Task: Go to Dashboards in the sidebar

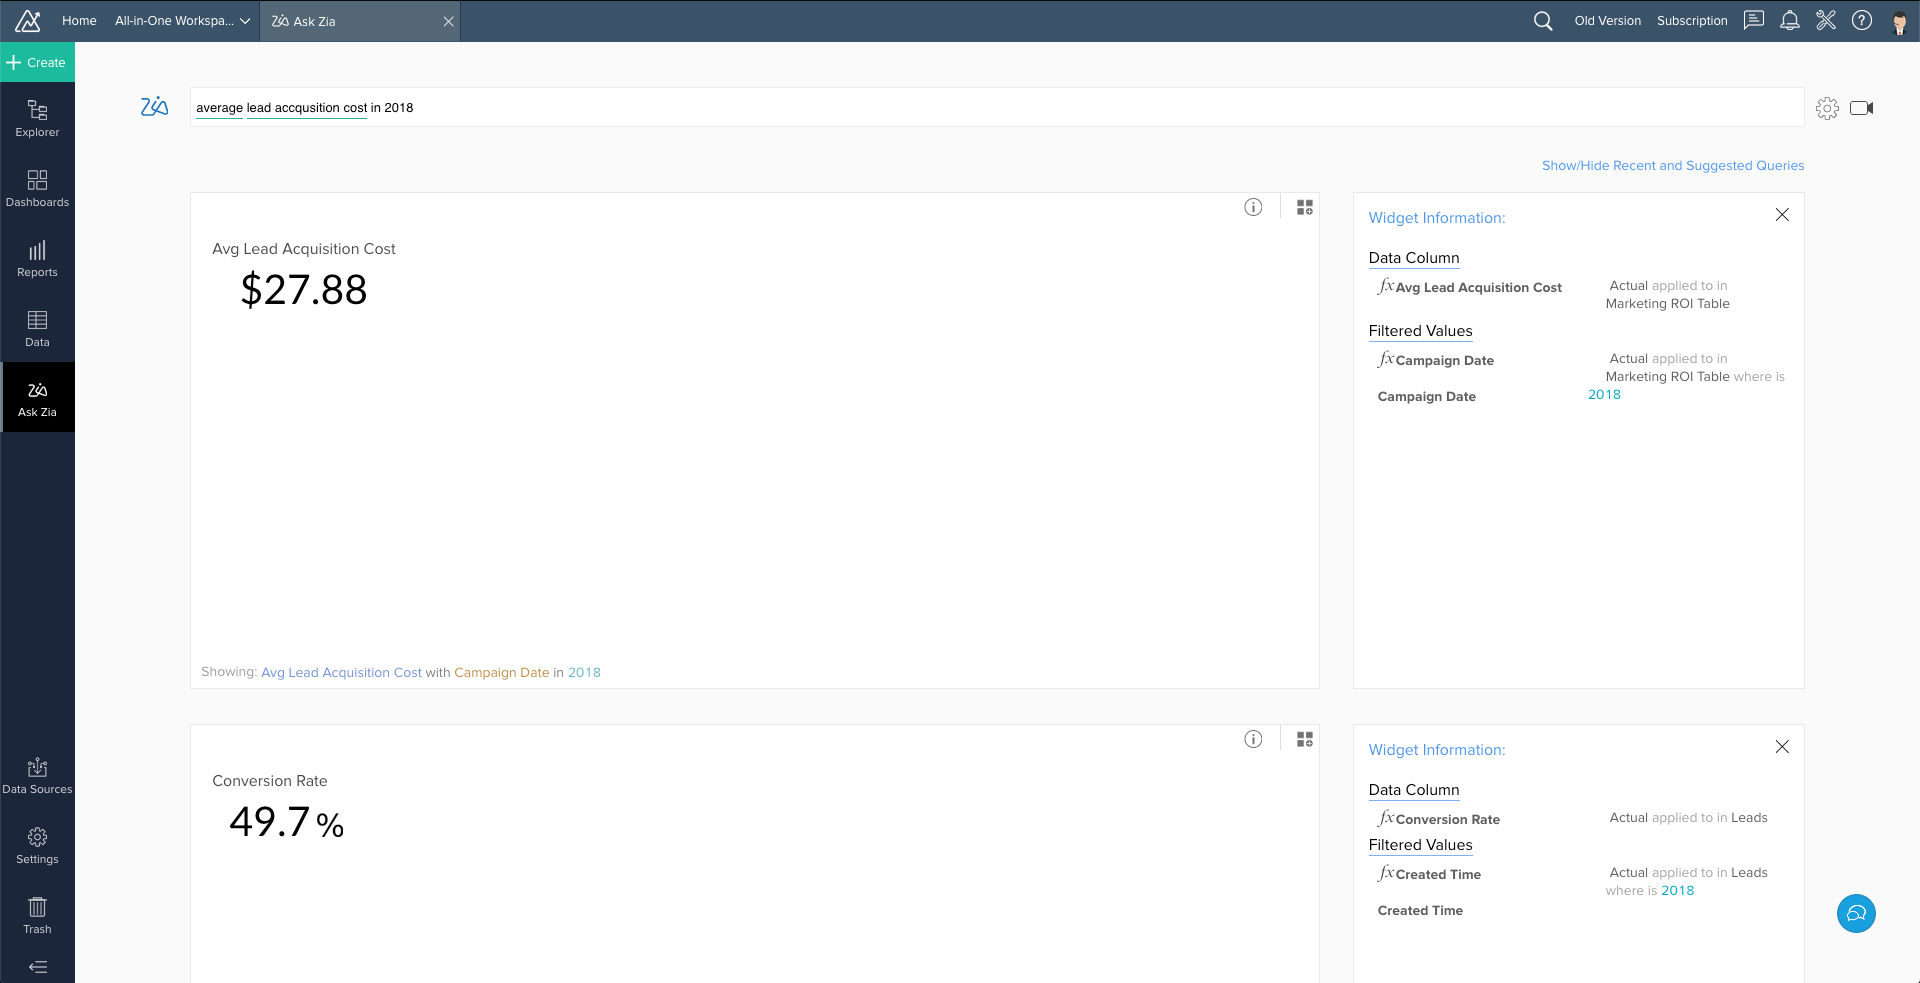Action: [37, 188]
